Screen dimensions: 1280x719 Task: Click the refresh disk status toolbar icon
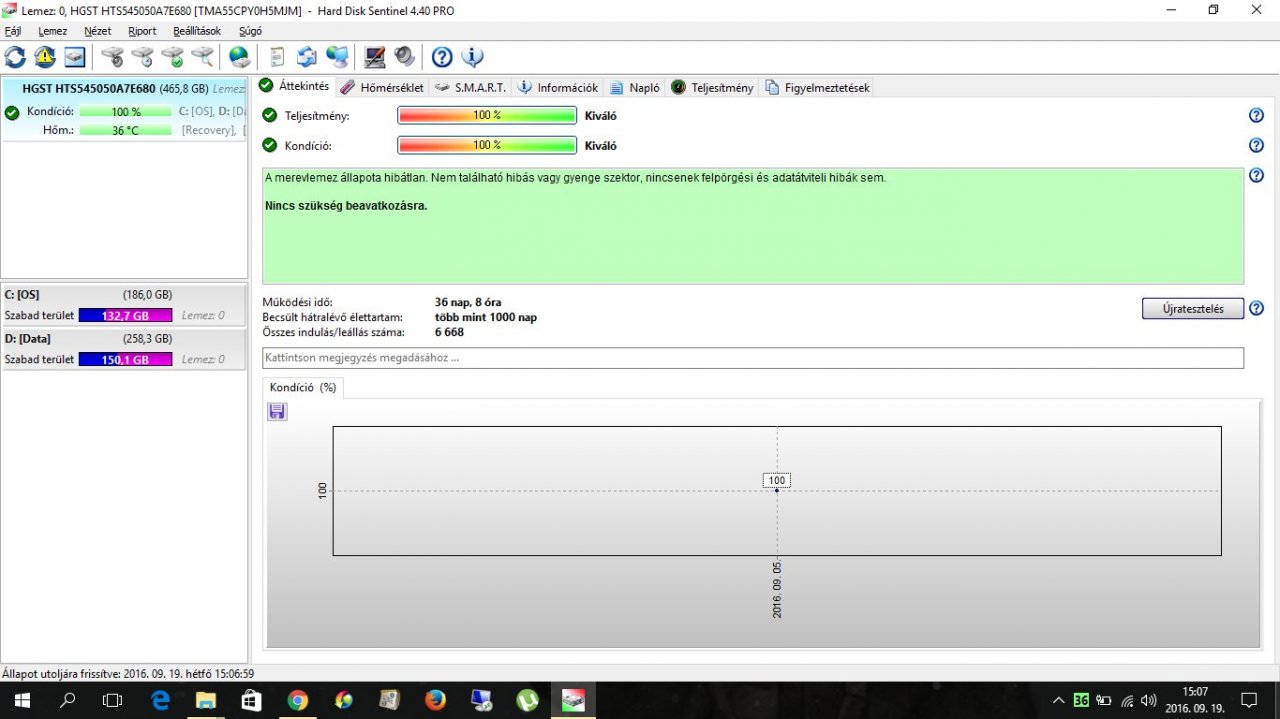pos(15,57)
